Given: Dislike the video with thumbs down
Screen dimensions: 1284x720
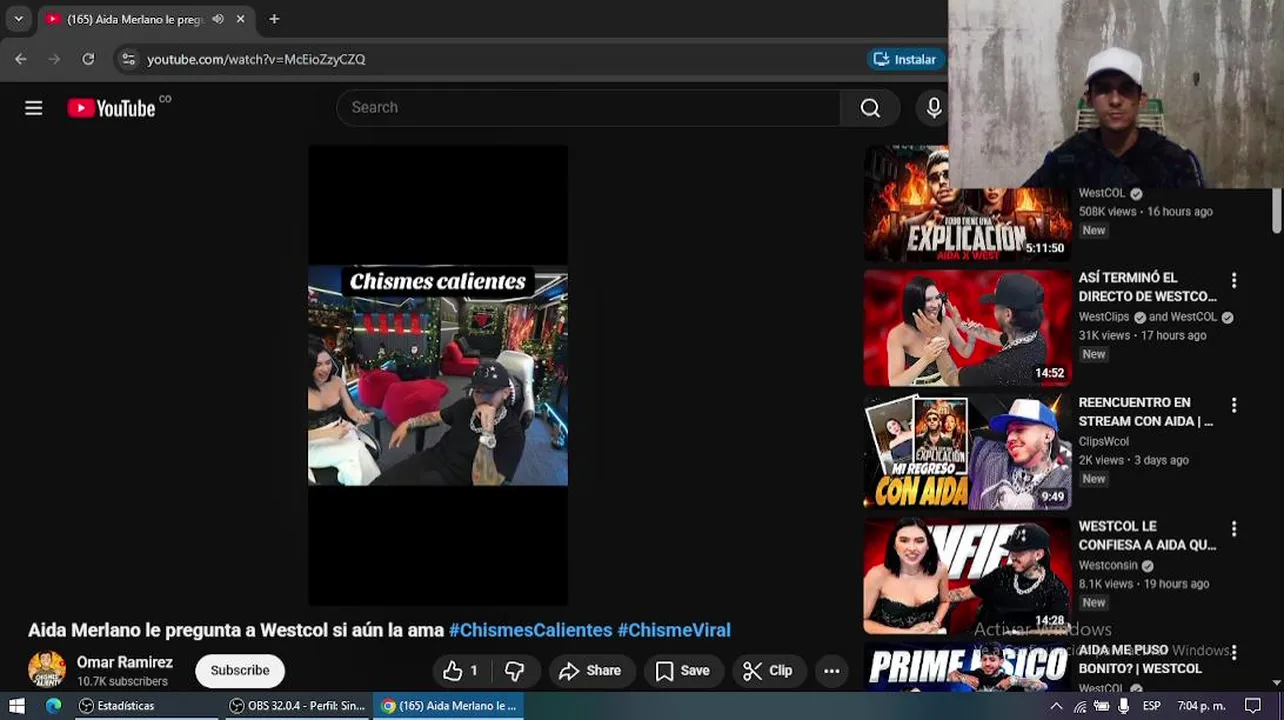Looking at the screenshot, I should tap(514, 671).
